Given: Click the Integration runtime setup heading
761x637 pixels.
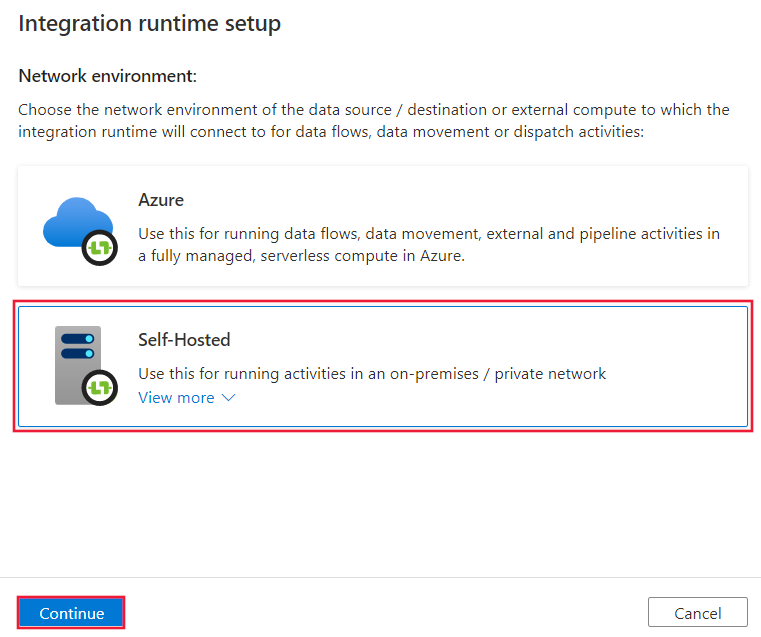Looking at the screenshot, I should point(149,24).
